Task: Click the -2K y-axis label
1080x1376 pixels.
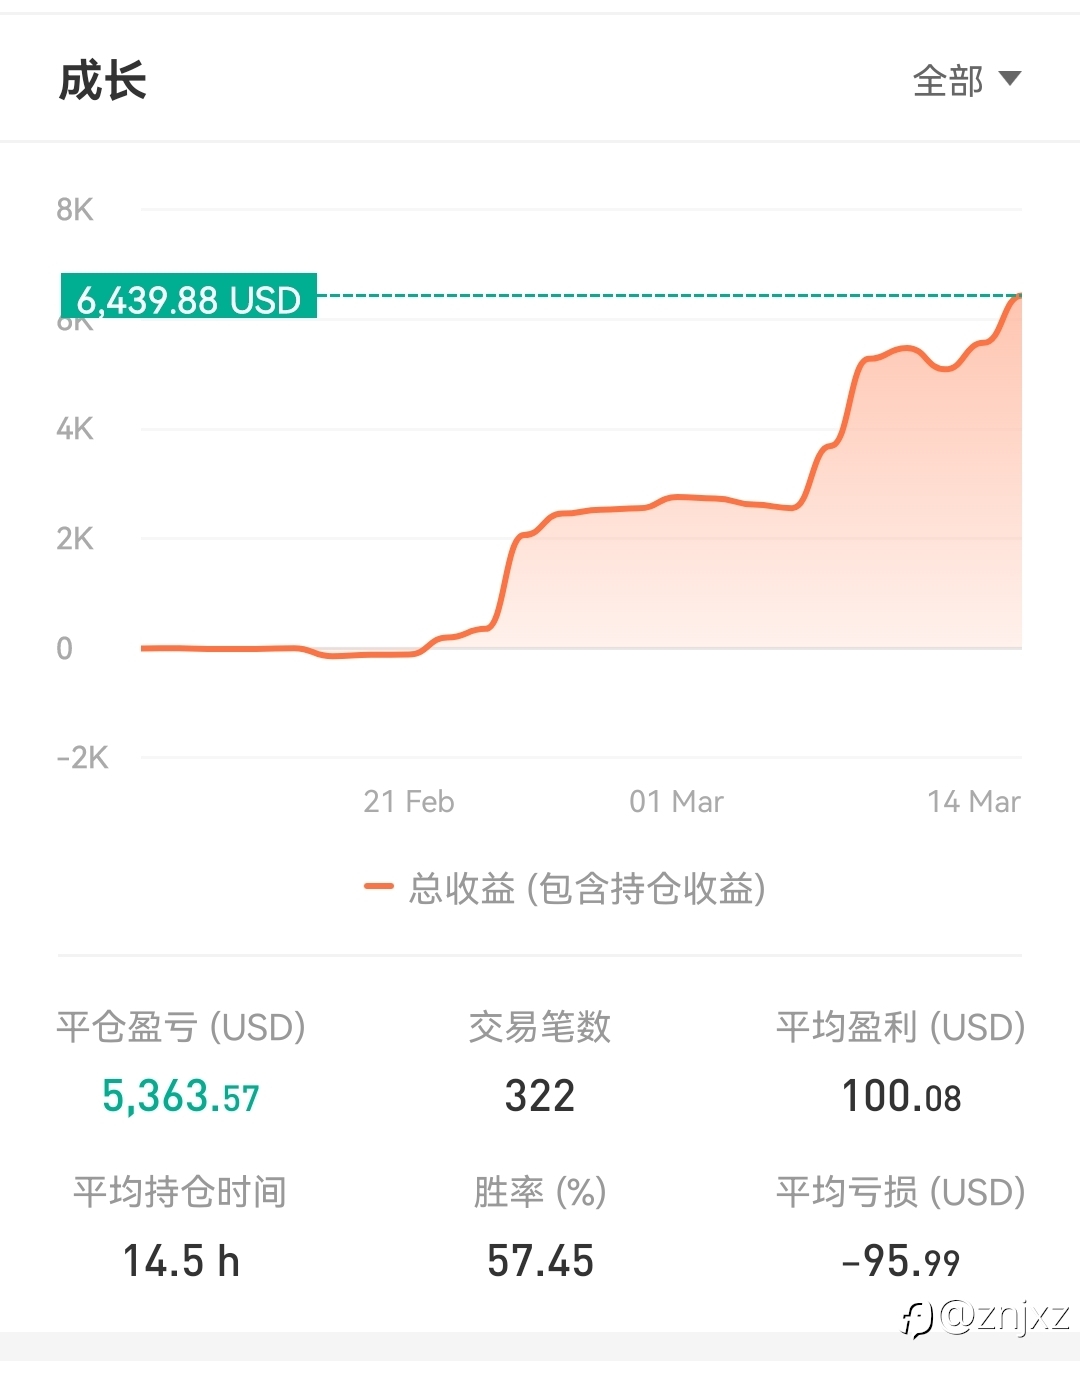Action: [x=82, y=758]
